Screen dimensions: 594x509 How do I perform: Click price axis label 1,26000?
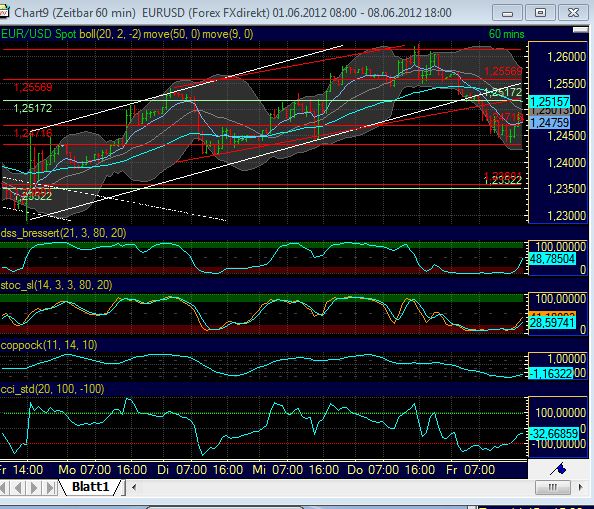coord(566,57)
